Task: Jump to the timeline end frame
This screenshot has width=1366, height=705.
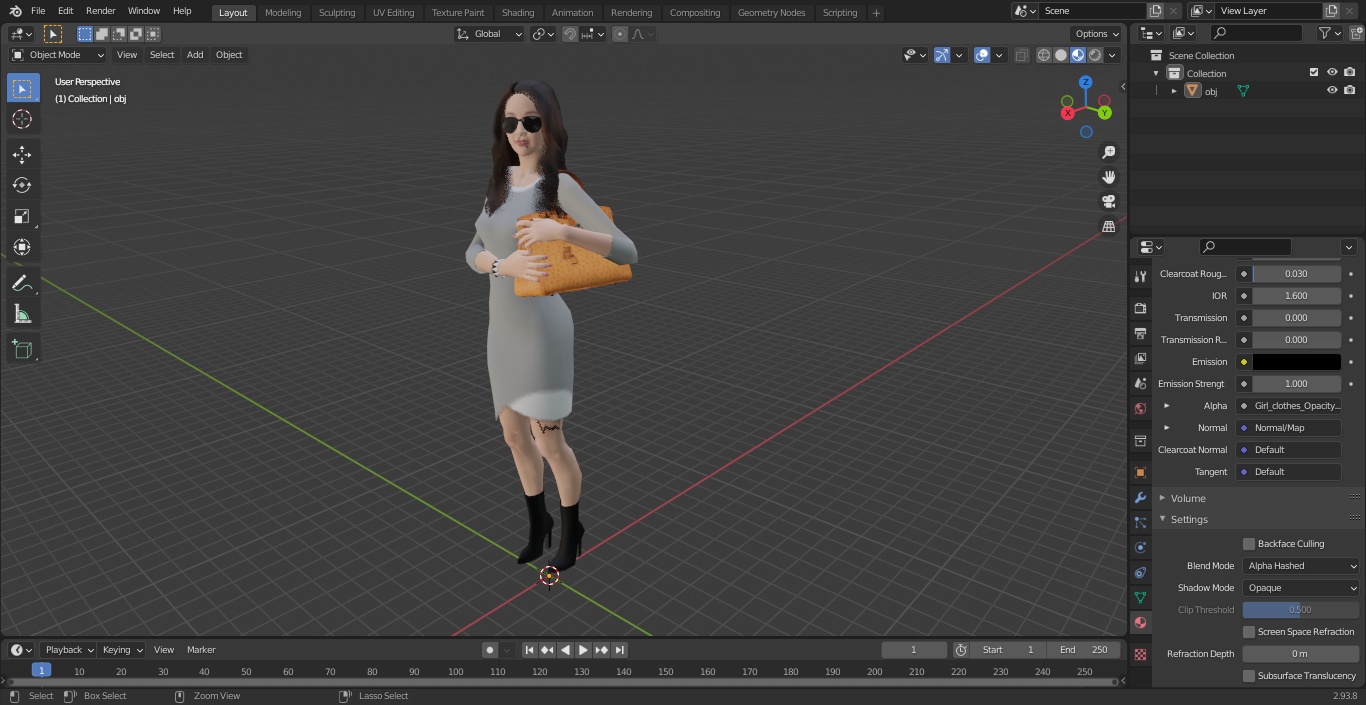Action: coord(620,650)
